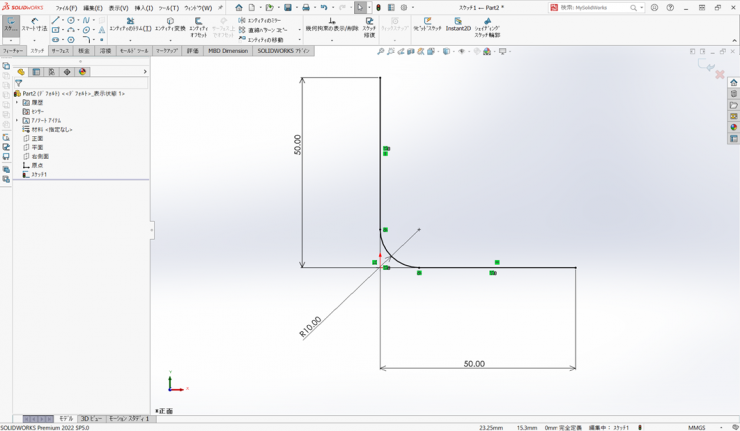Toggle display/delete geometric relations (幾何拘束の表示/削除)

tap(332, 24)
